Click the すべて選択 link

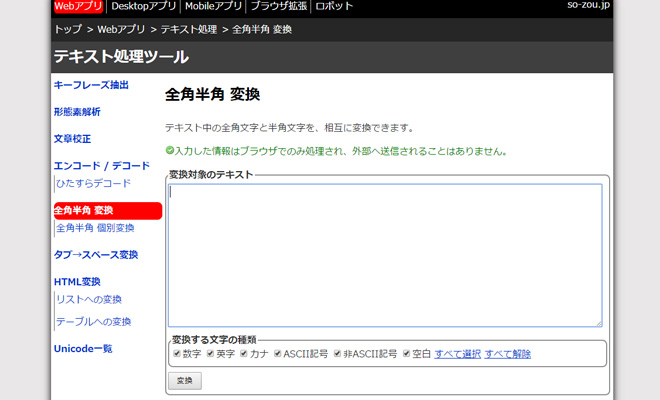[x=457, y=354]
